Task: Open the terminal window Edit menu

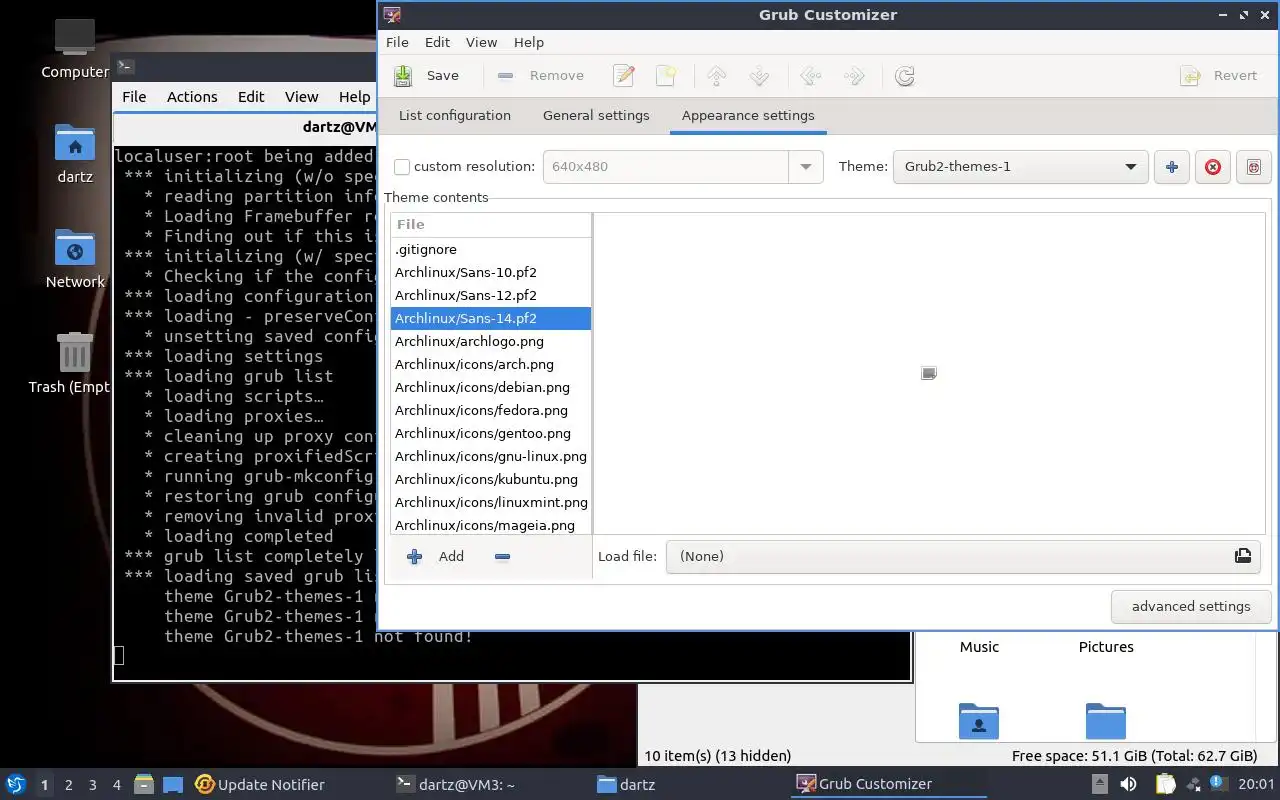Action: [251, 97]
